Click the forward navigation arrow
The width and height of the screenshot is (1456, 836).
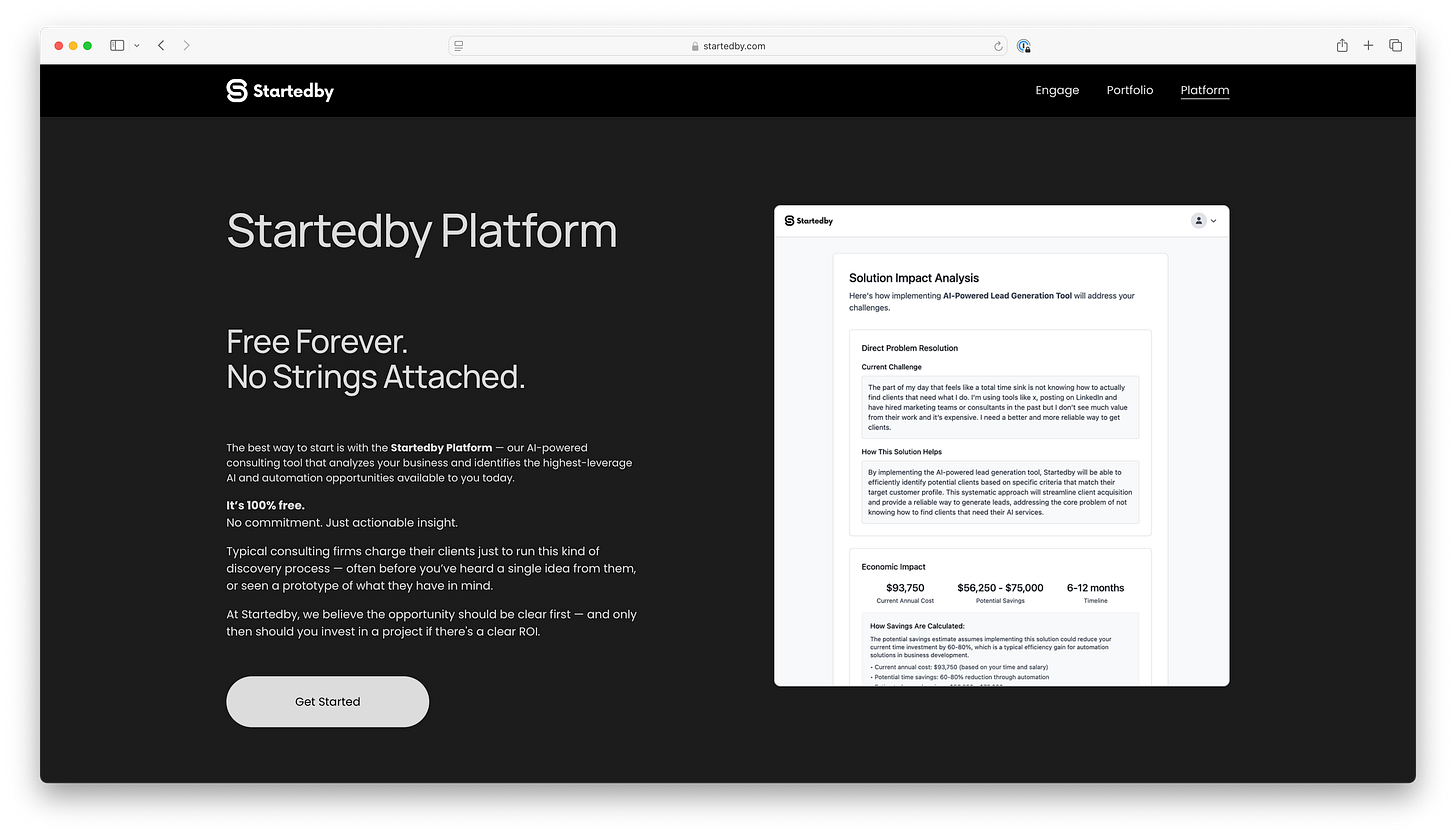click(186, 45)
